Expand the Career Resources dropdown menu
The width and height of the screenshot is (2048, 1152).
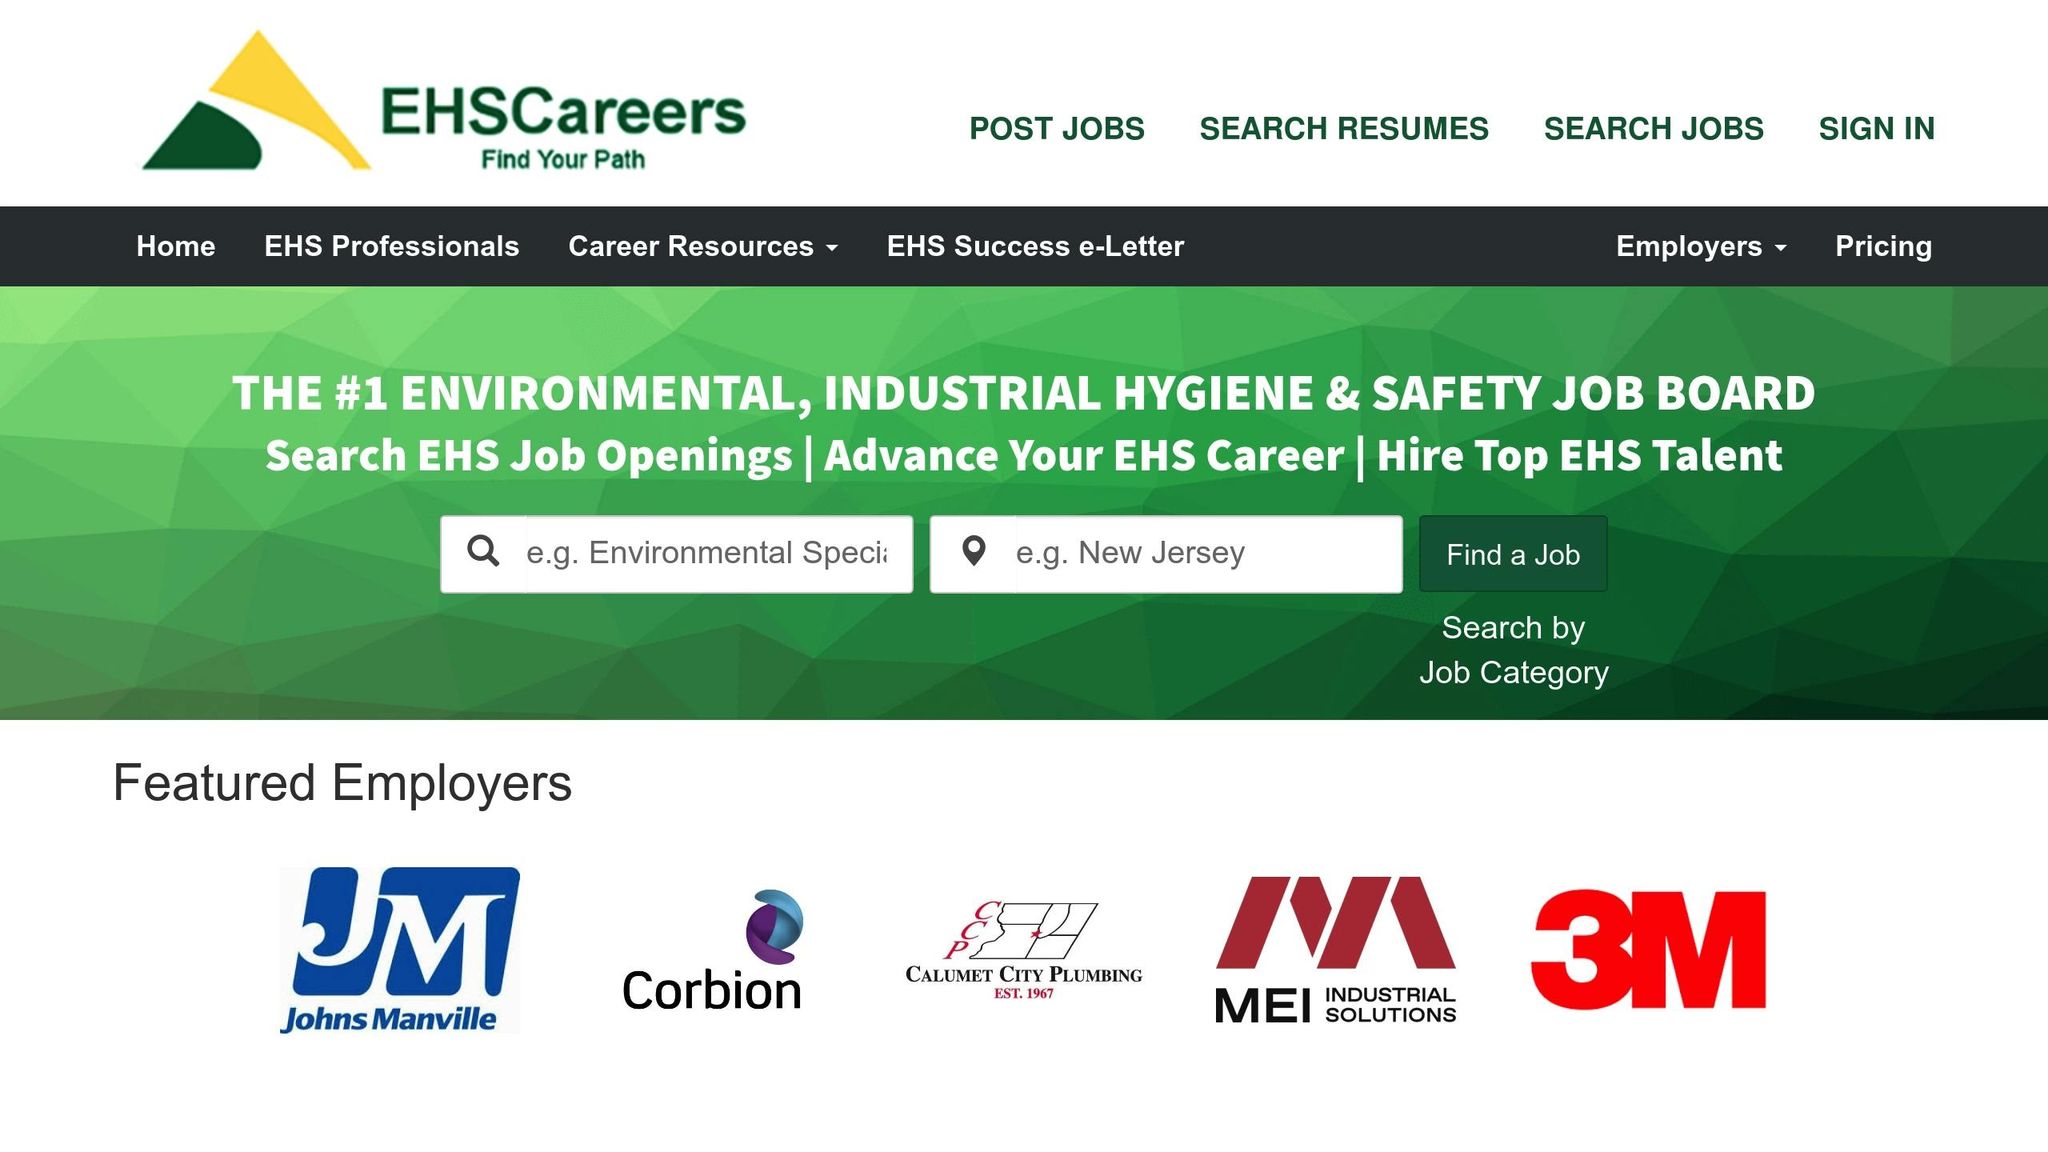702,247
